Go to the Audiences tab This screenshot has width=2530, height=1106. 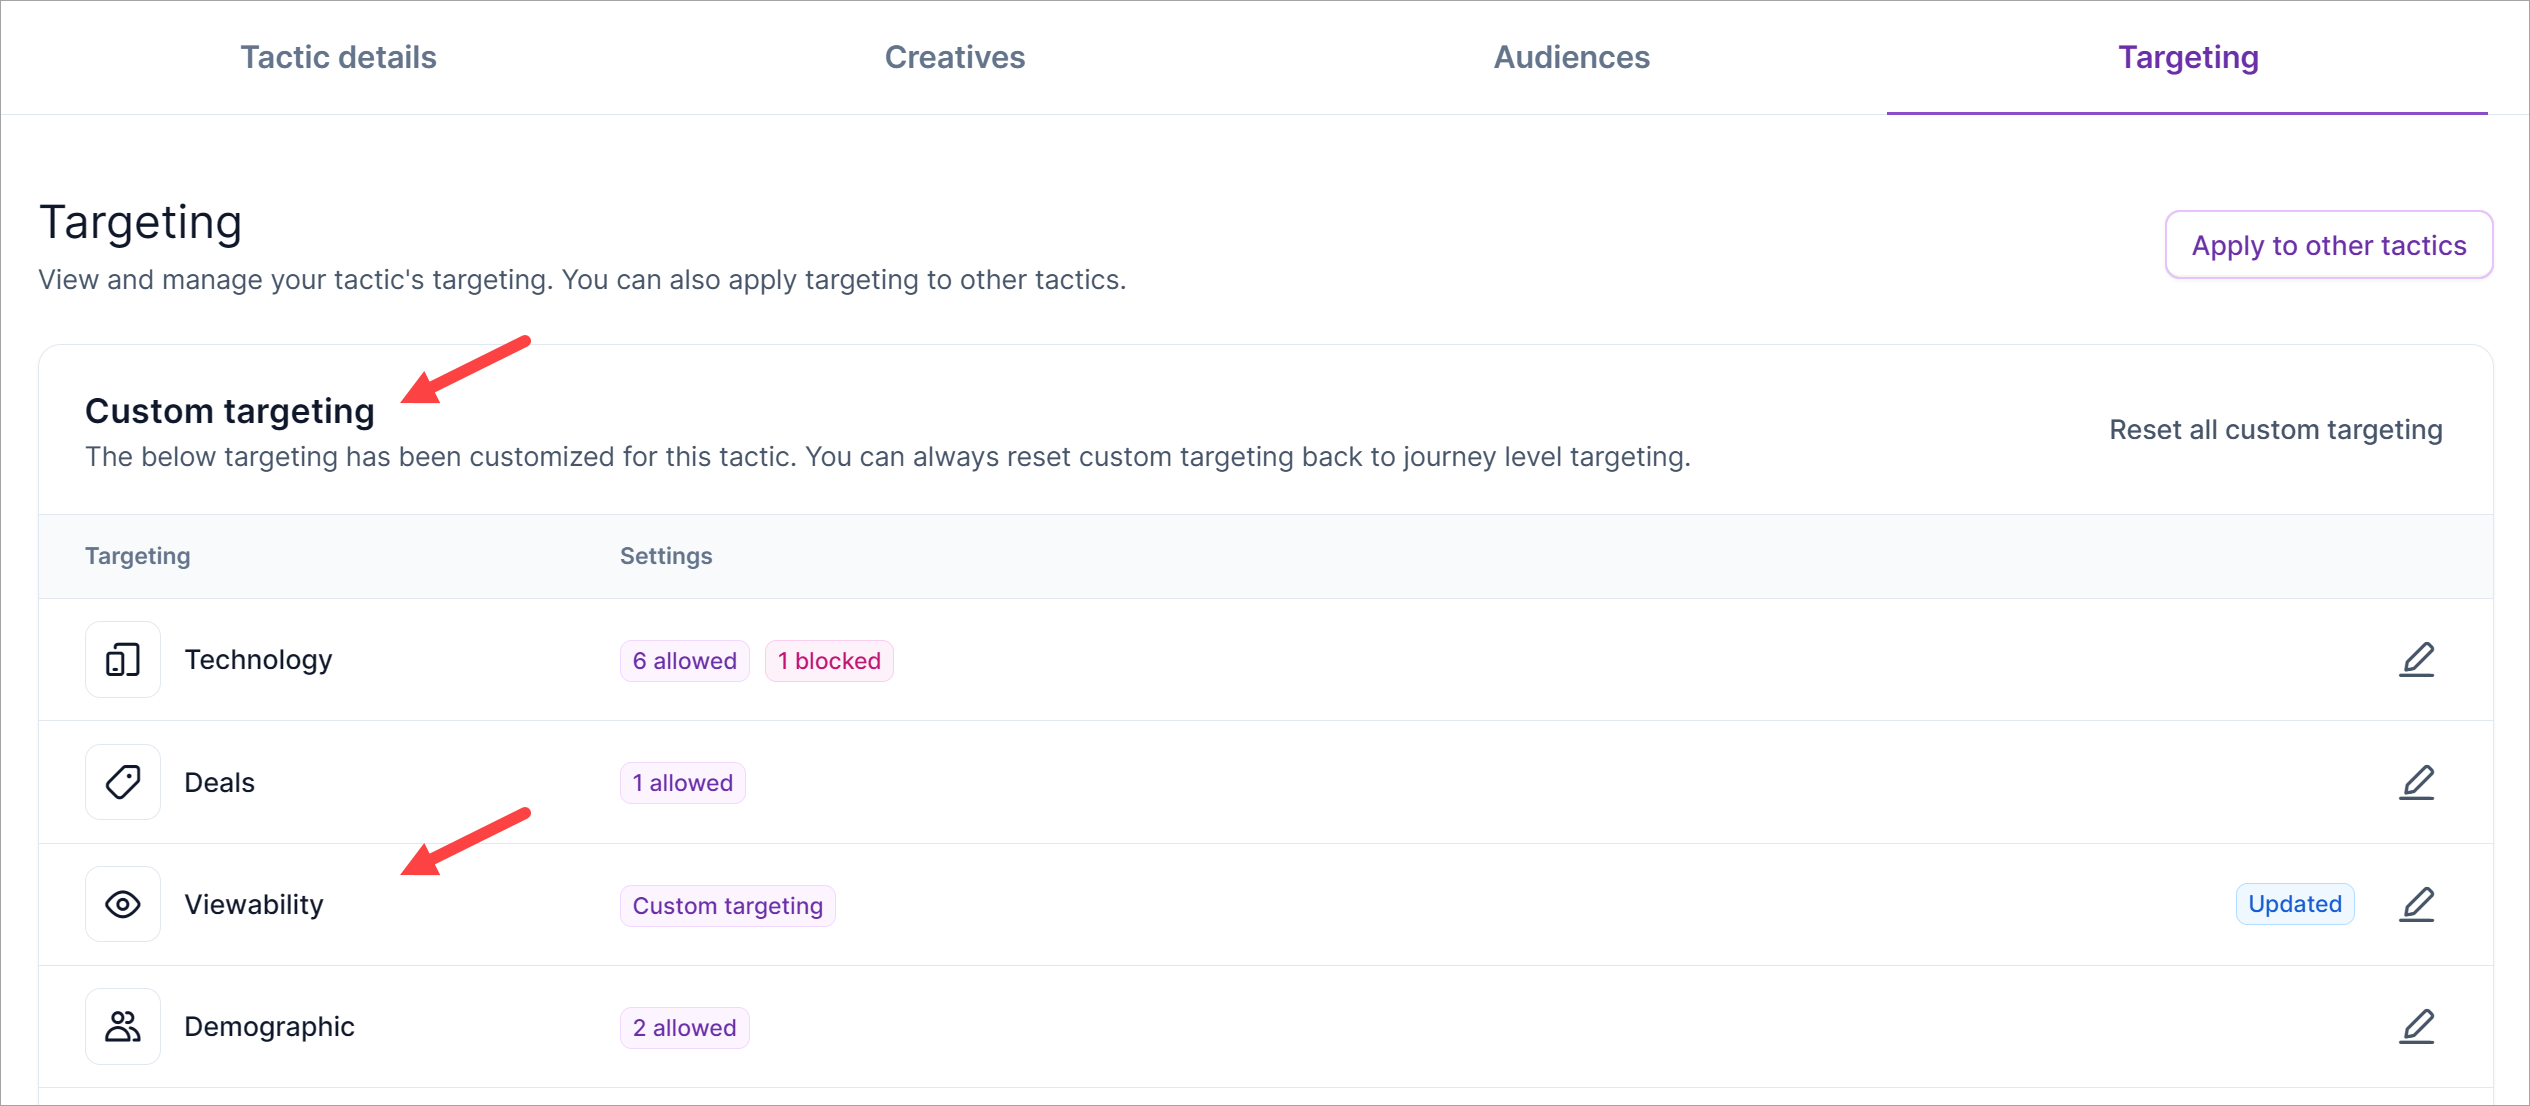[1571, 57]
